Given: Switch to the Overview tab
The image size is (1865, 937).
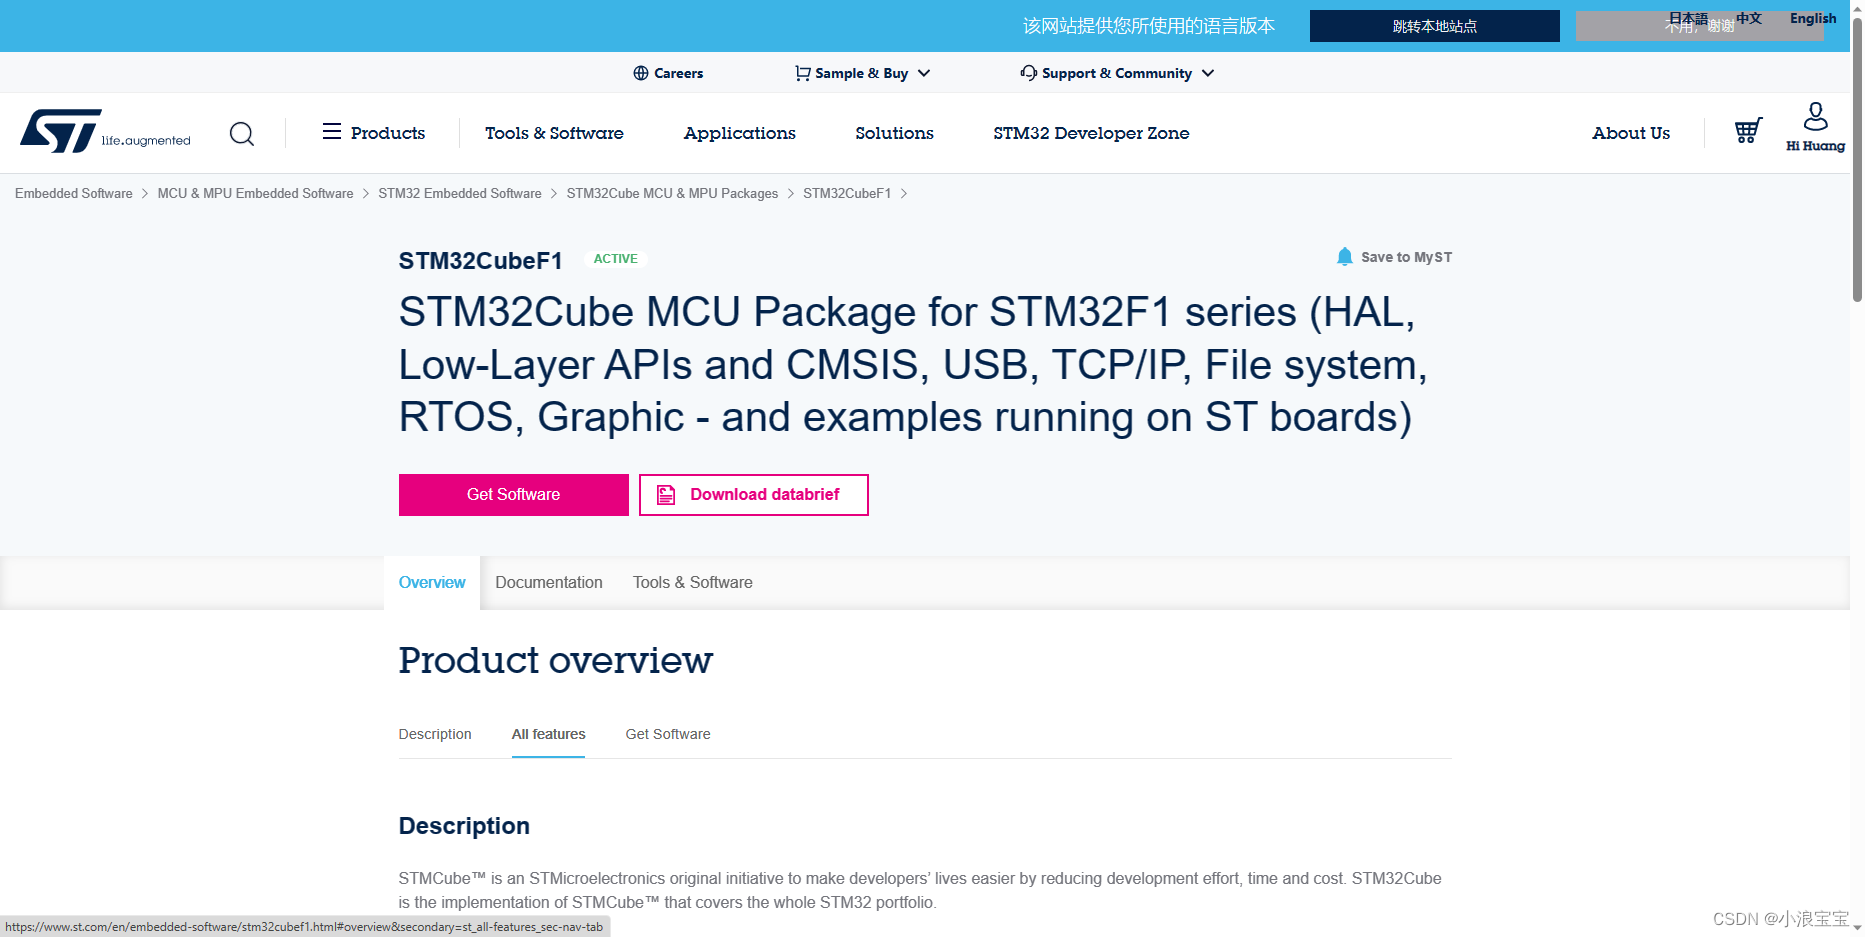Looking at the screenshot, I should click(432, 582).
